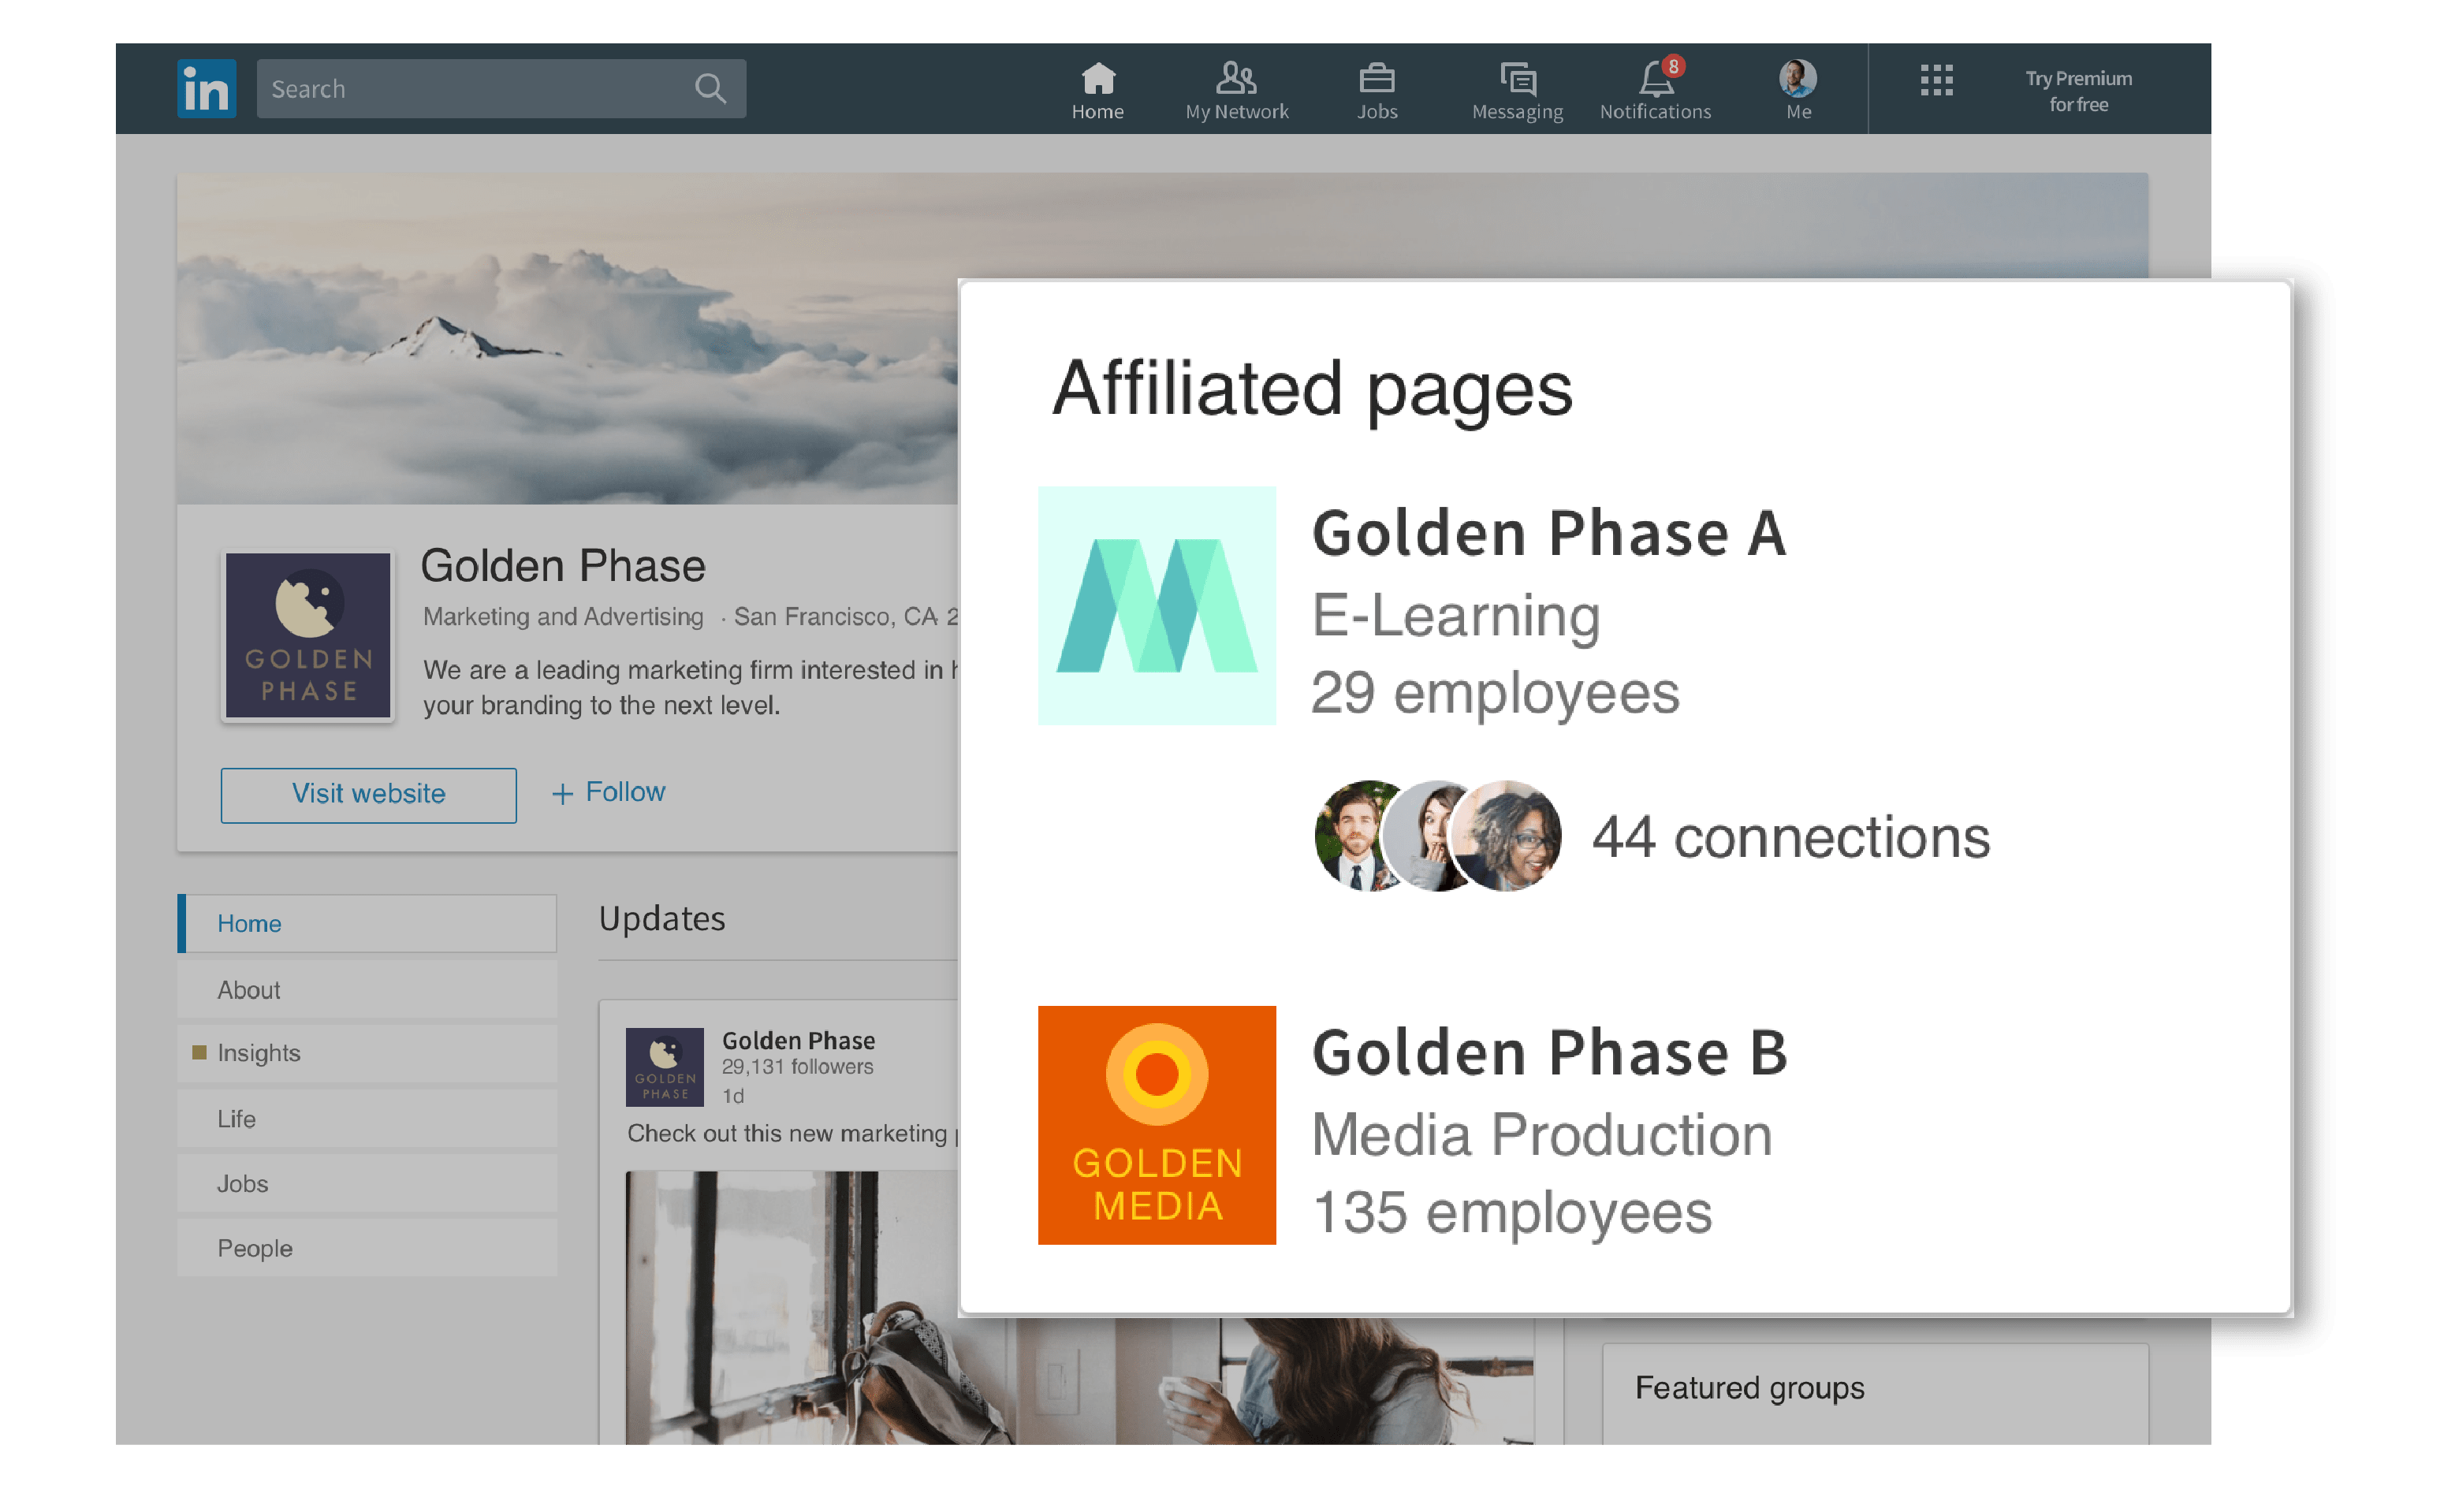2444x1512 pixels.
Task: Open the apps grid icon
Action: [x=1936, y=80]
